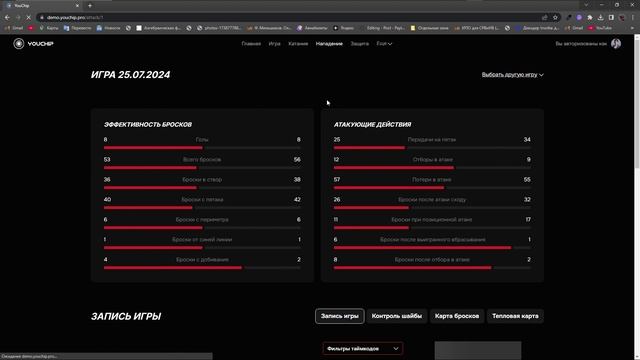Screen dimensions: 640x360
Task: Close the YouChip browser tab
Action: 77,6
